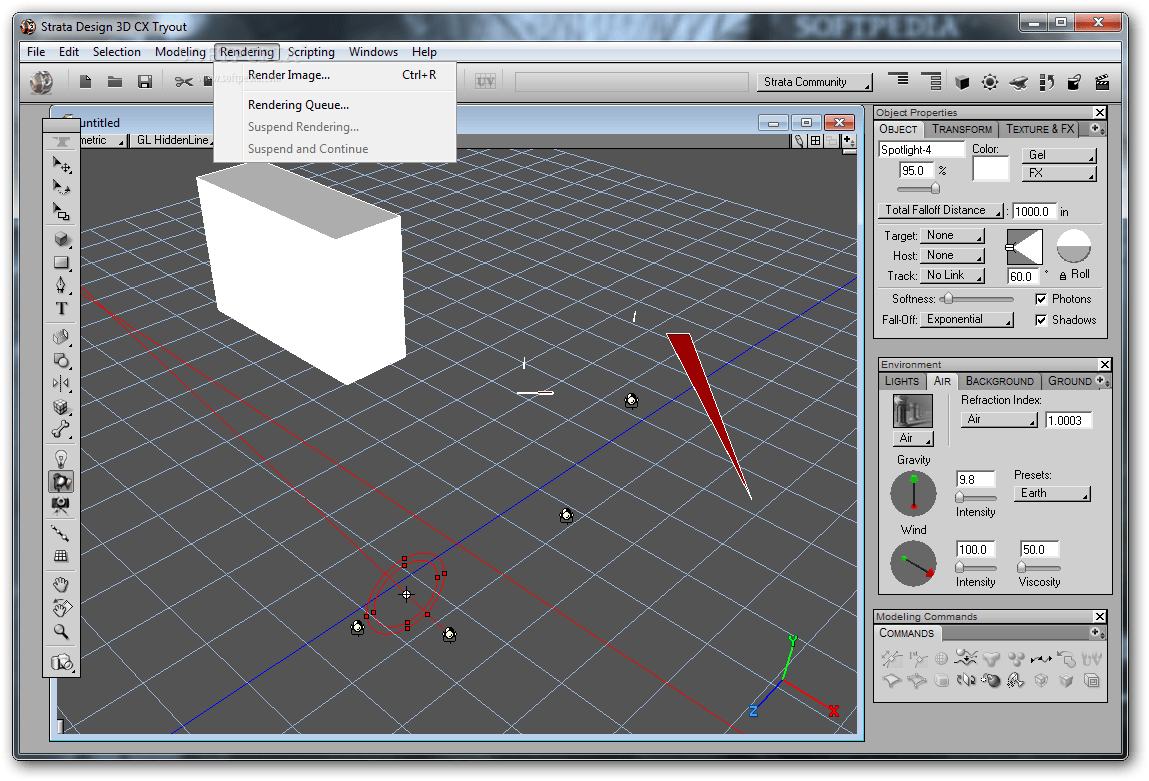Adjust the Wind Viscosity slider
This screenshot has width=1149, height=781.
pos(1039,567)
